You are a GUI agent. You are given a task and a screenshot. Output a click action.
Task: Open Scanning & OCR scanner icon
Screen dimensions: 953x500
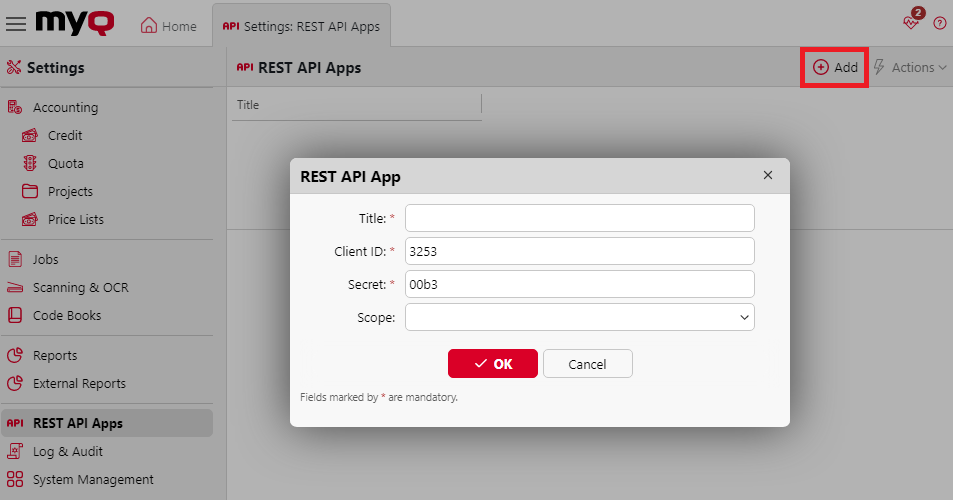tap(15, 287)
